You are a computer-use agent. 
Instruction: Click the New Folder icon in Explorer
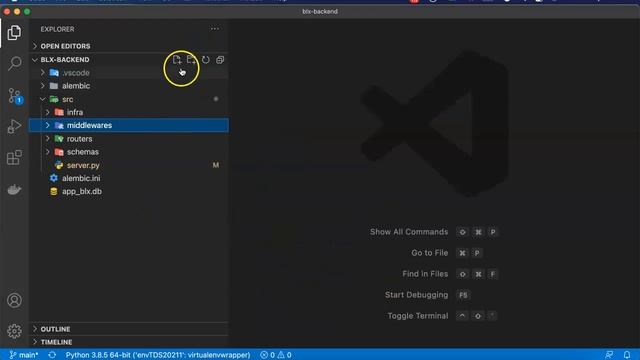pyautogui.click(x=191, y=60)
